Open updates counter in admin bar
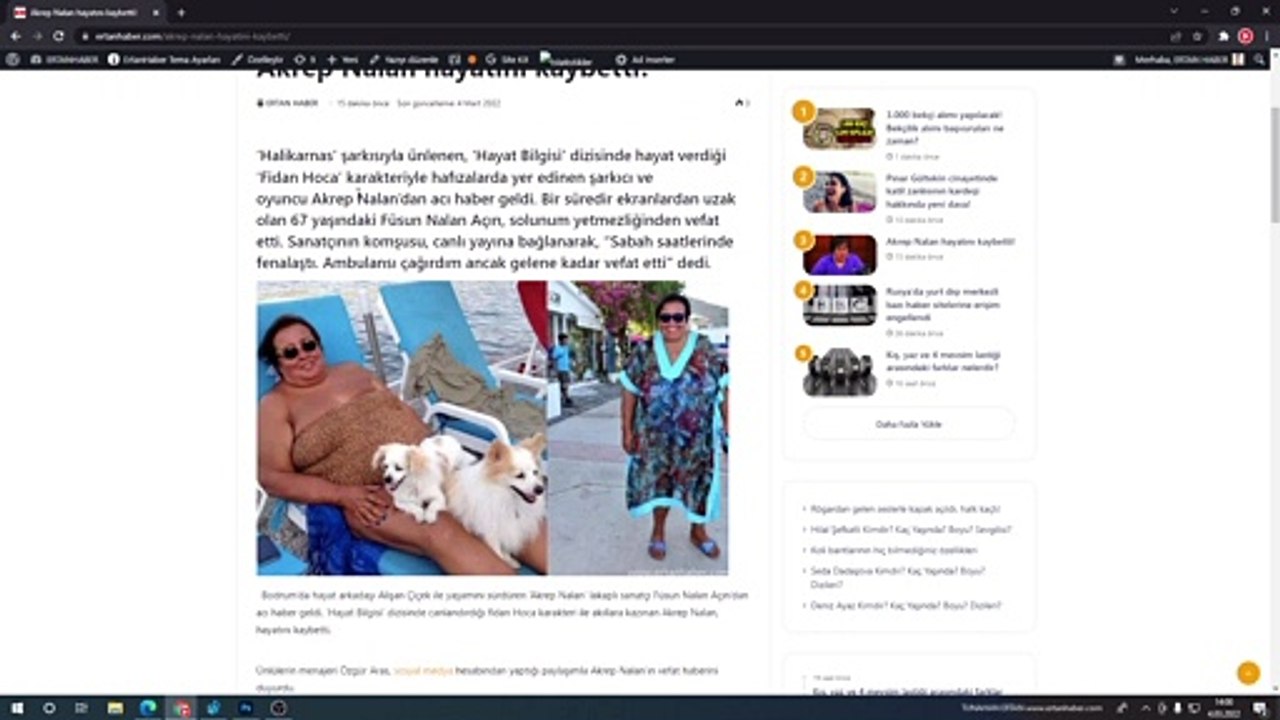 tap(305, 60)
